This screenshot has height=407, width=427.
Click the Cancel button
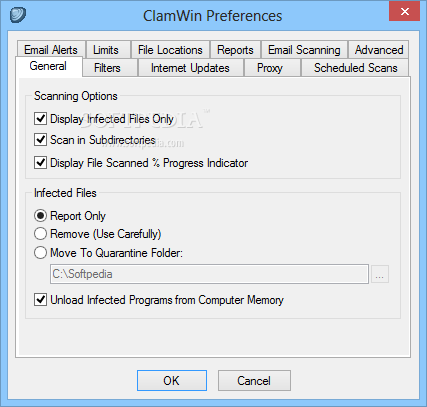tap(254, 380)
